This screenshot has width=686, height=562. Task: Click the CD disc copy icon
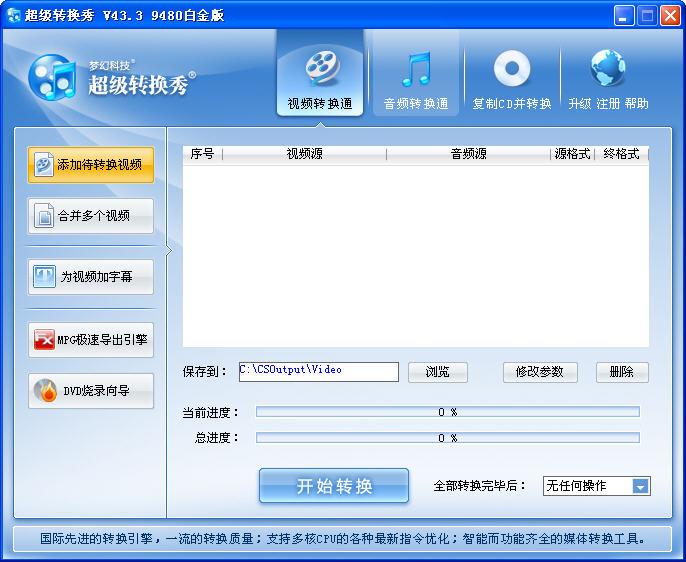(x=511, y=68)
